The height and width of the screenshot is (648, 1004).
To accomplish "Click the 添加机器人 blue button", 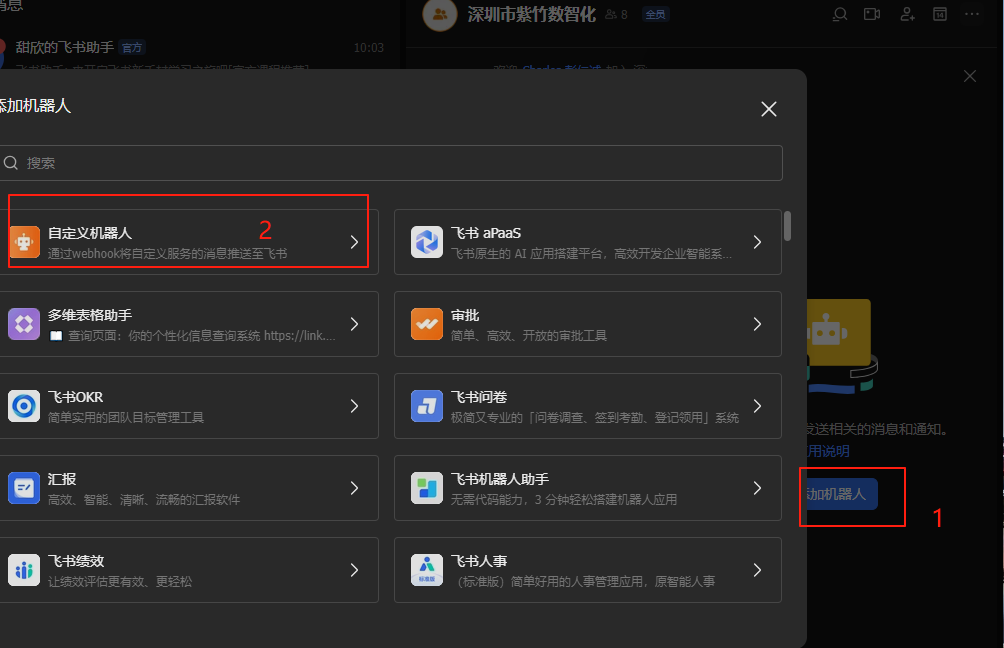I will pyautogui.click(x=841, y=494).
